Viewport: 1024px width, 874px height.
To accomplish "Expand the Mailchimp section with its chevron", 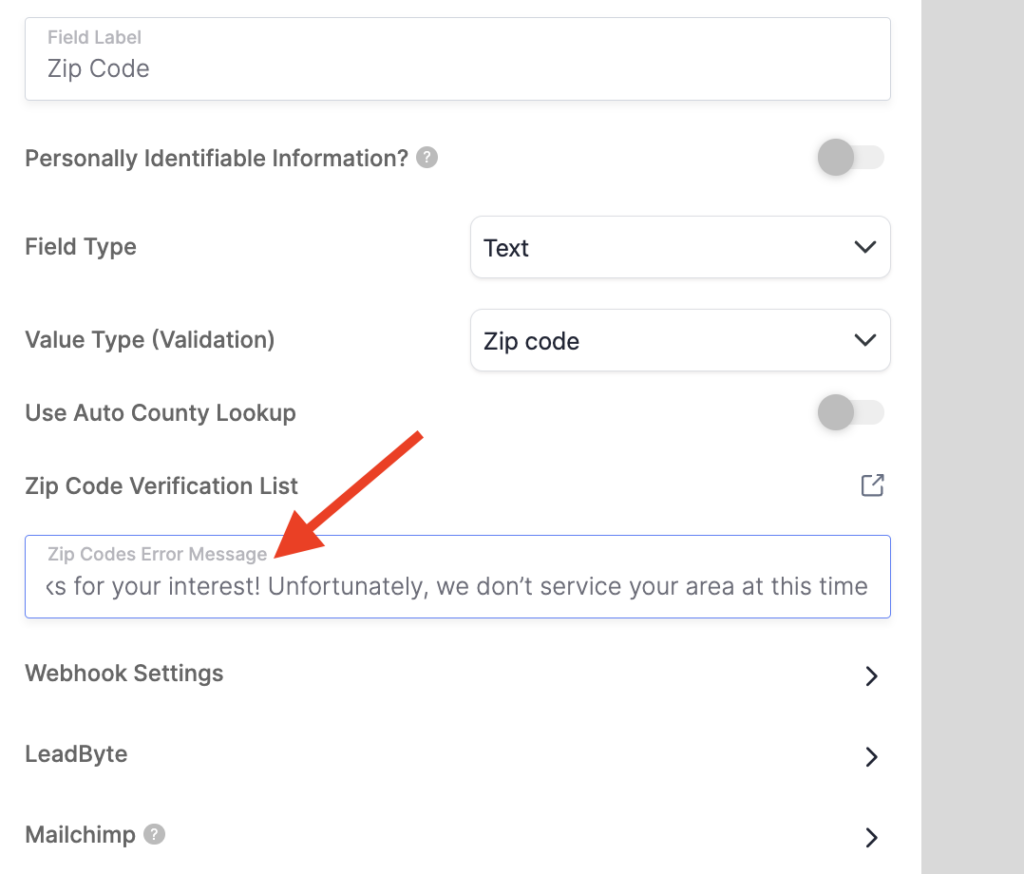I will pyautogui.click(x=871, y=836).
